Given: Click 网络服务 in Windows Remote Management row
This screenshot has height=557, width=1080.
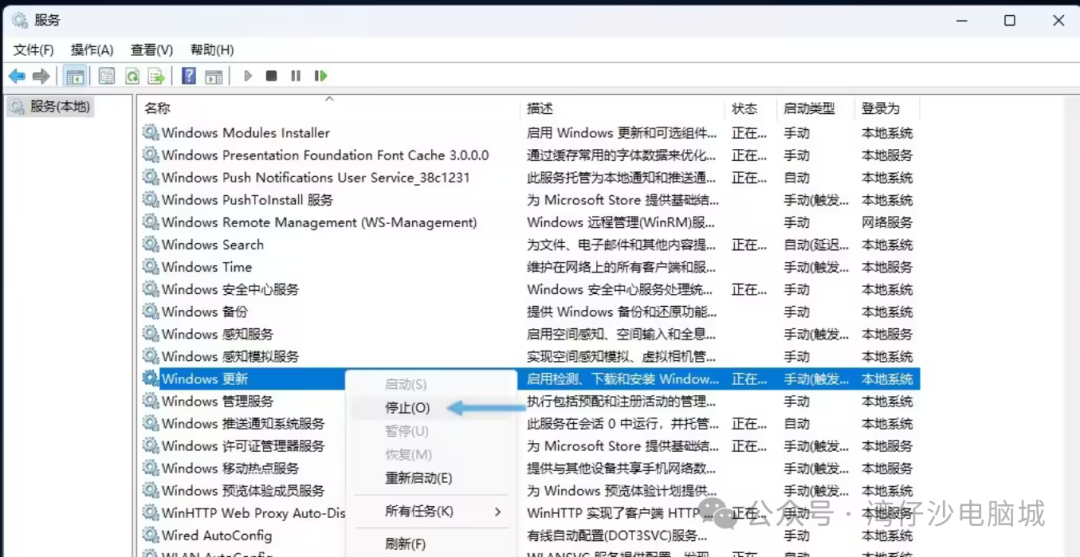Looking at the screenshot, I should point(886,222).
